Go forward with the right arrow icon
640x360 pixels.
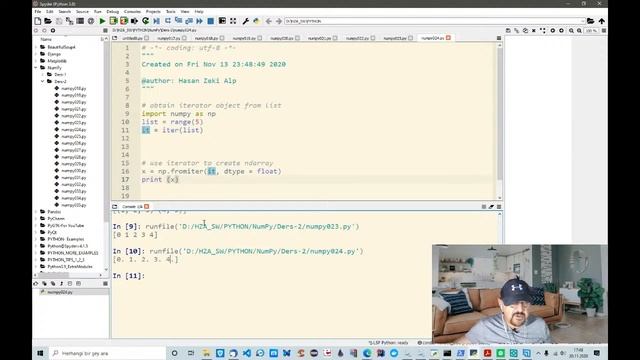point(279,21)
